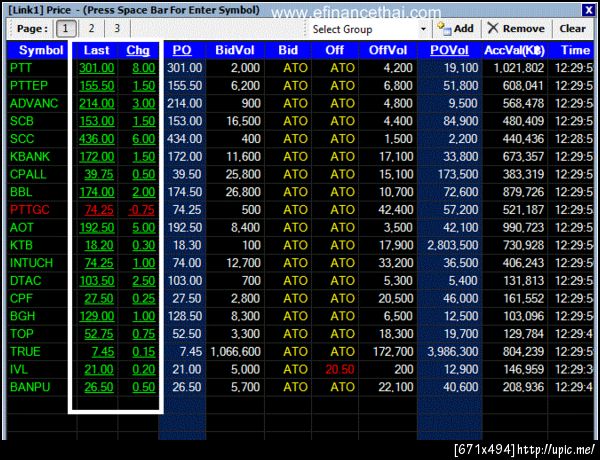Select the red PTTGC symbol

[30, 210]
